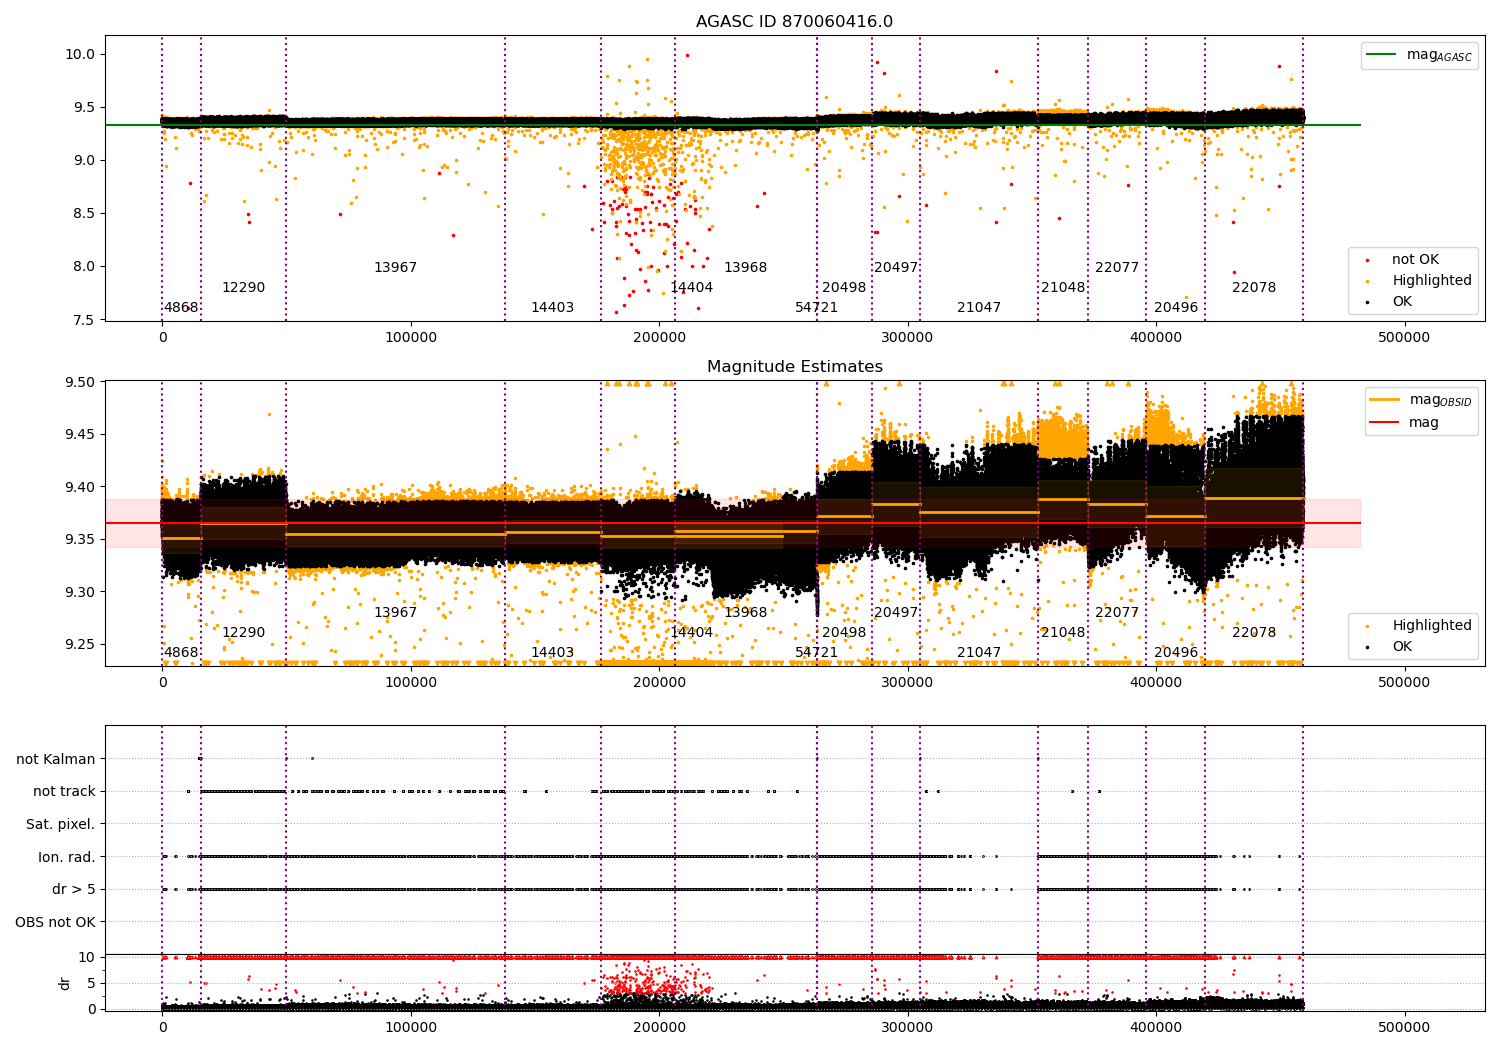Click OBSID label 21048 in the AGASC ID plot
This screenshot has height=1050, width=1500.
1063,288
